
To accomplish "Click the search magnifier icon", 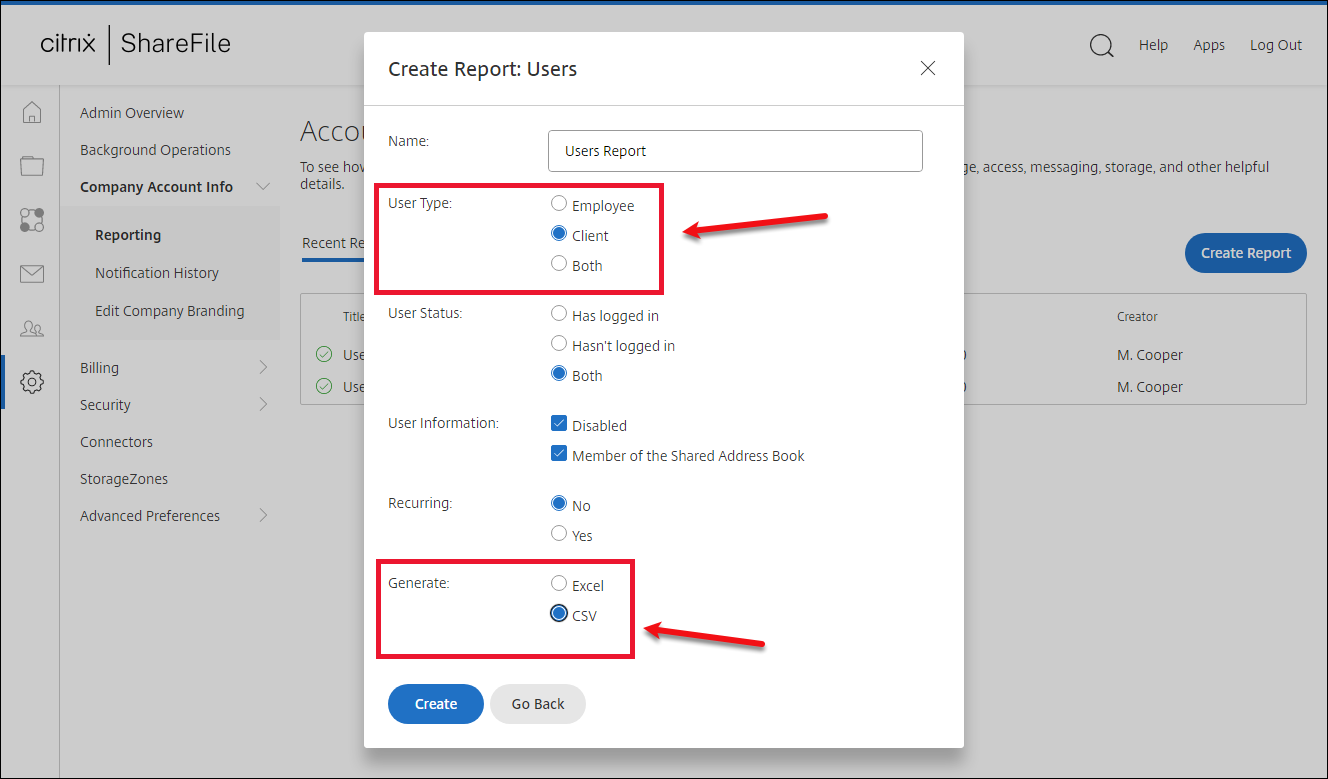I will tap(1101, 46).
